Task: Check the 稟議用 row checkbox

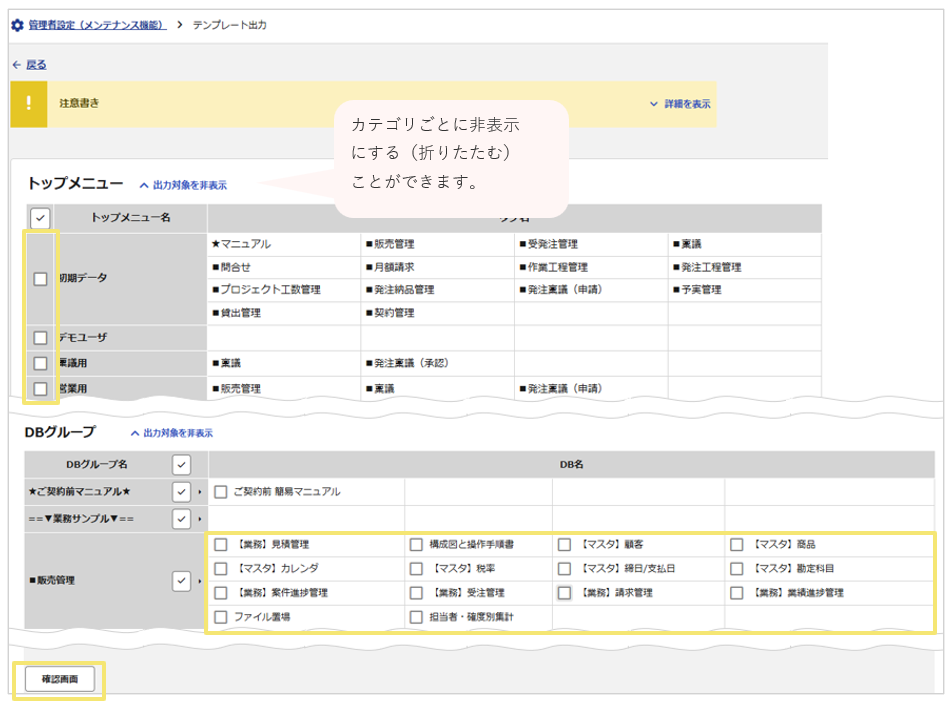Action: (41, 363)
